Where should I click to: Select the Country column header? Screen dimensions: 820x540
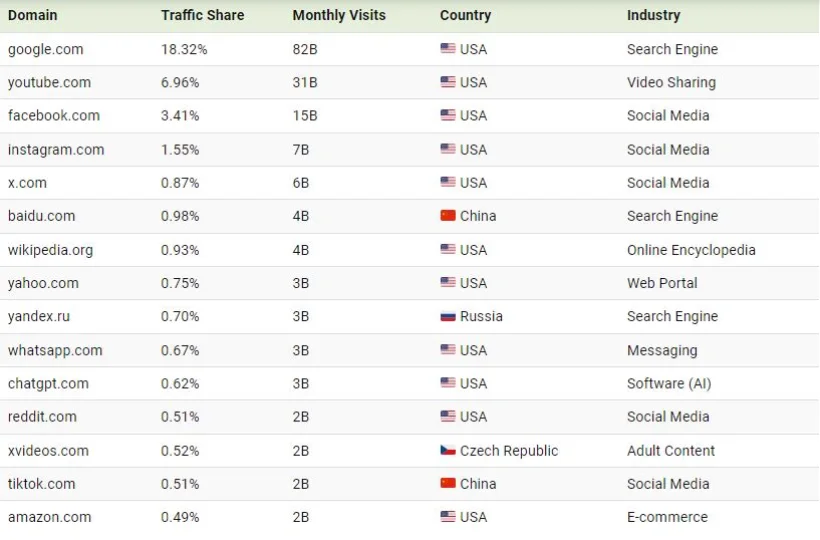pyautogui.click(x=465, y=15)
